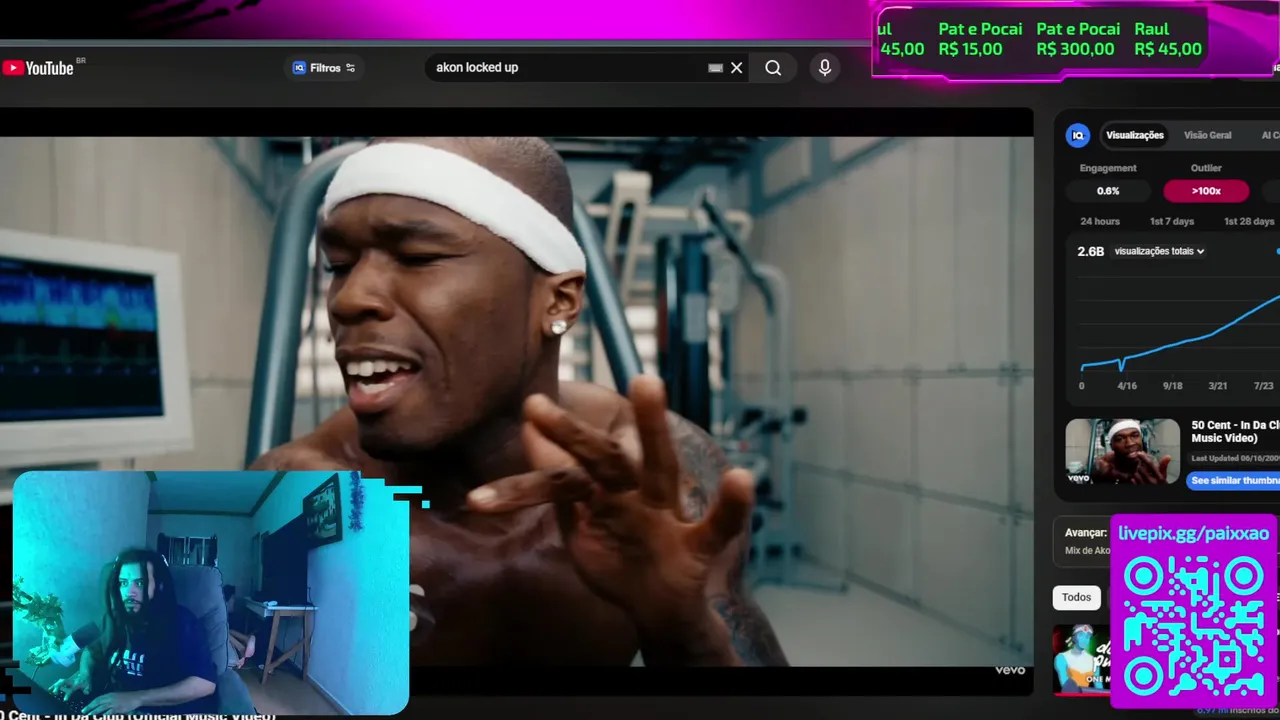Run the search with the magnifier button

coord(773,68)
